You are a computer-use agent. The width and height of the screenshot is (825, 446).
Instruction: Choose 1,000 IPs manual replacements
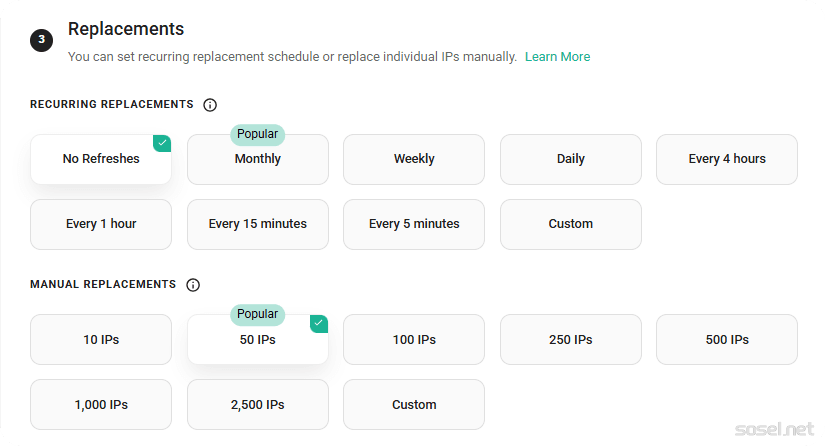coord(101,405)
